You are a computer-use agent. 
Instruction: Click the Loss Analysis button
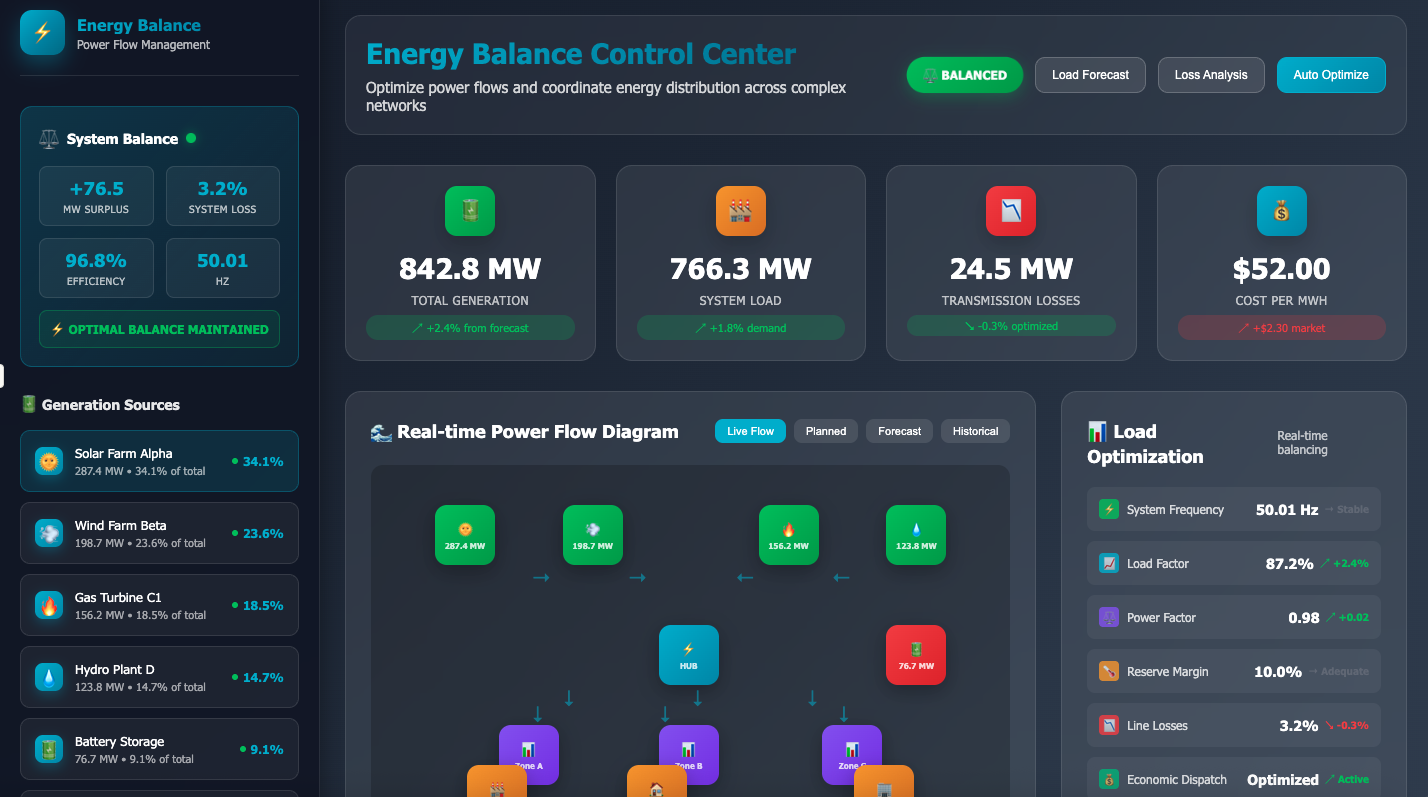point(1210,75)
